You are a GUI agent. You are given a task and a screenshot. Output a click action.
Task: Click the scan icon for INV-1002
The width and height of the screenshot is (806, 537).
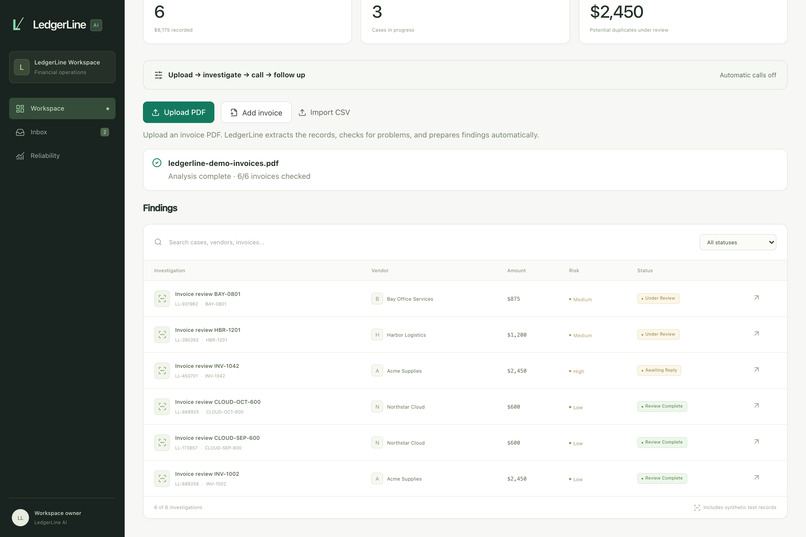pos(162,478)
